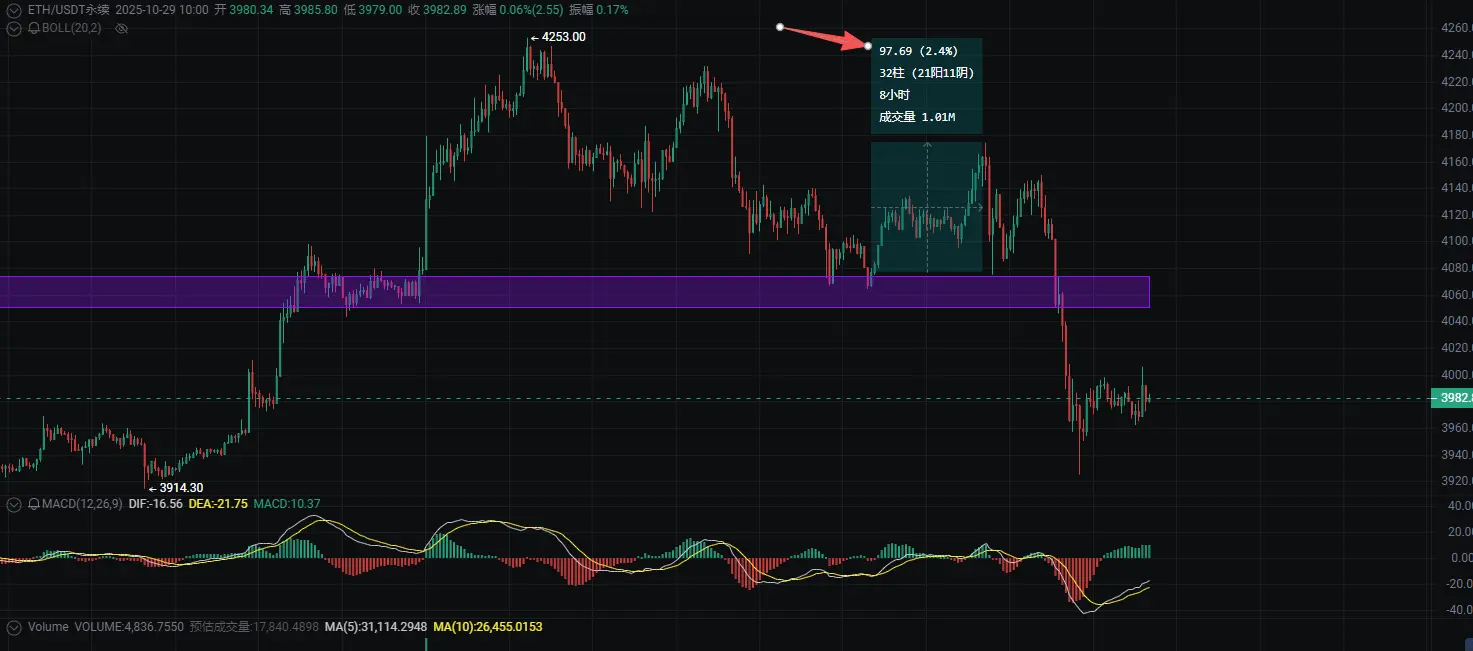The width and height of the screenshot is (1473, 651).
Task: Click the 开 3980.34 open price value
Action: coord(244,9)
